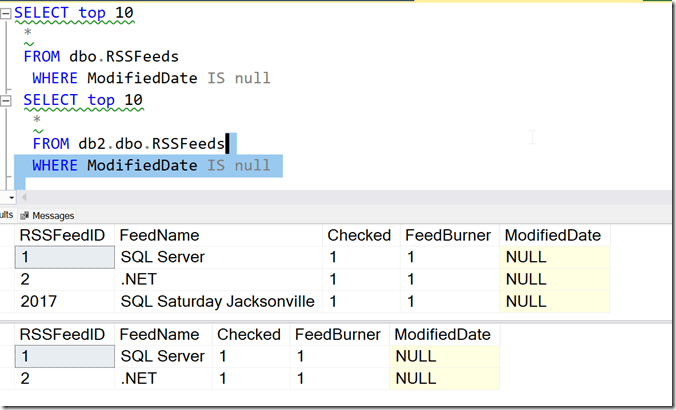
Task: Select NULL ModifiedDate for SQL Server, upper grid
Action: click(555, 257)
